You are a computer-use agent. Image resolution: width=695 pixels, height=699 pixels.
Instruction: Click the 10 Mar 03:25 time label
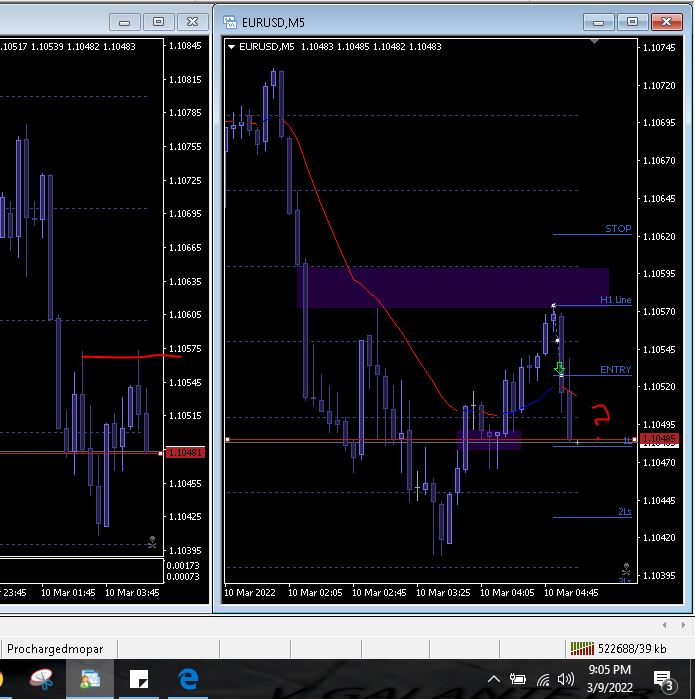(443, 592)
